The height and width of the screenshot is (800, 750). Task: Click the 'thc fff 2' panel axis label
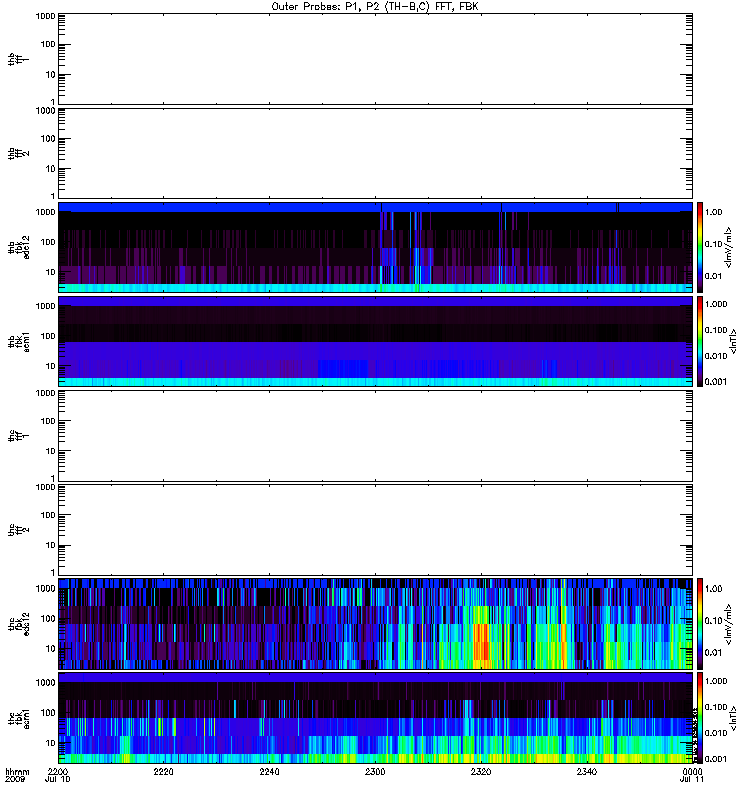18,530
